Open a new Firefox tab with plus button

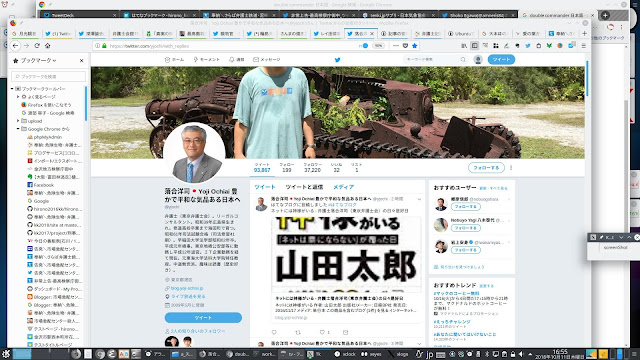pyautogui.click(x=584, y=33)
